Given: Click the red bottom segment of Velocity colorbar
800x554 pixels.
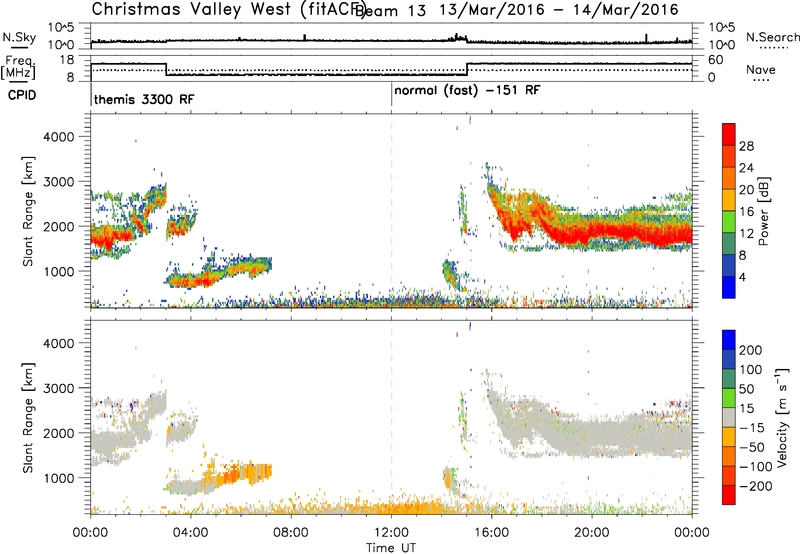Looking at the screenshot, I should 729,495.
